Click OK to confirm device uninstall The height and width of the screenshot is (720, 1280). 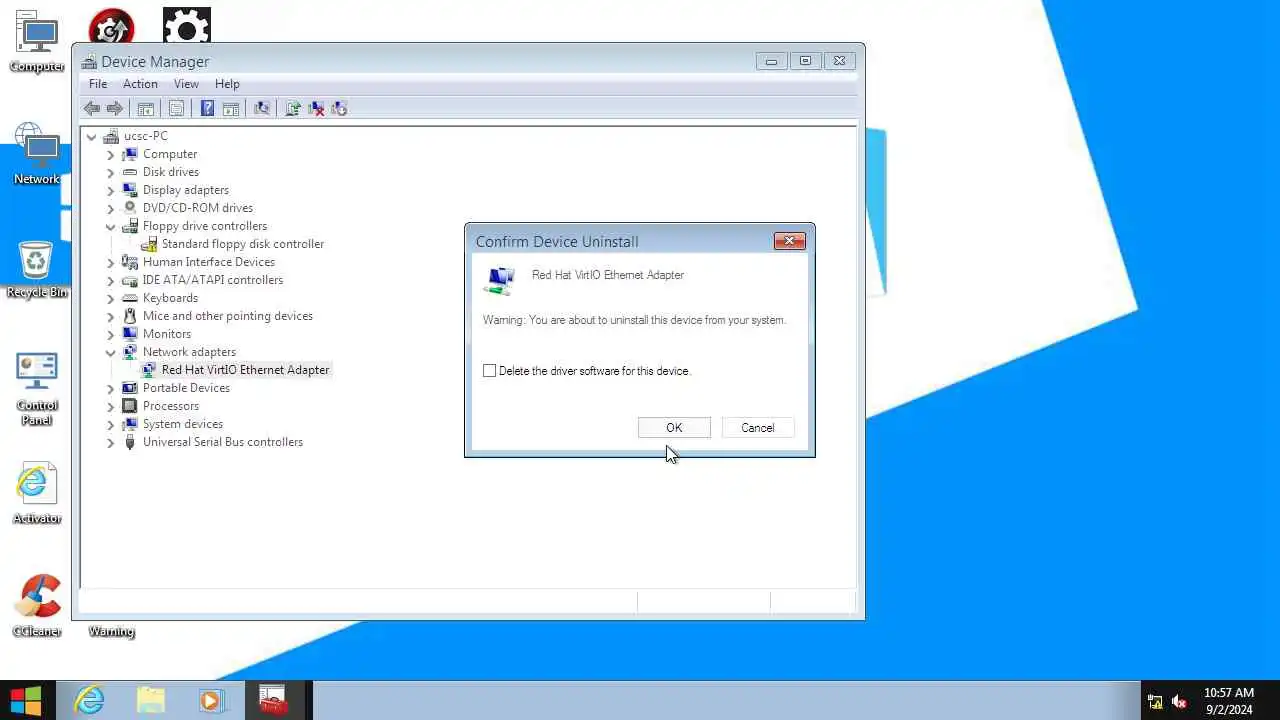point(674,428)
